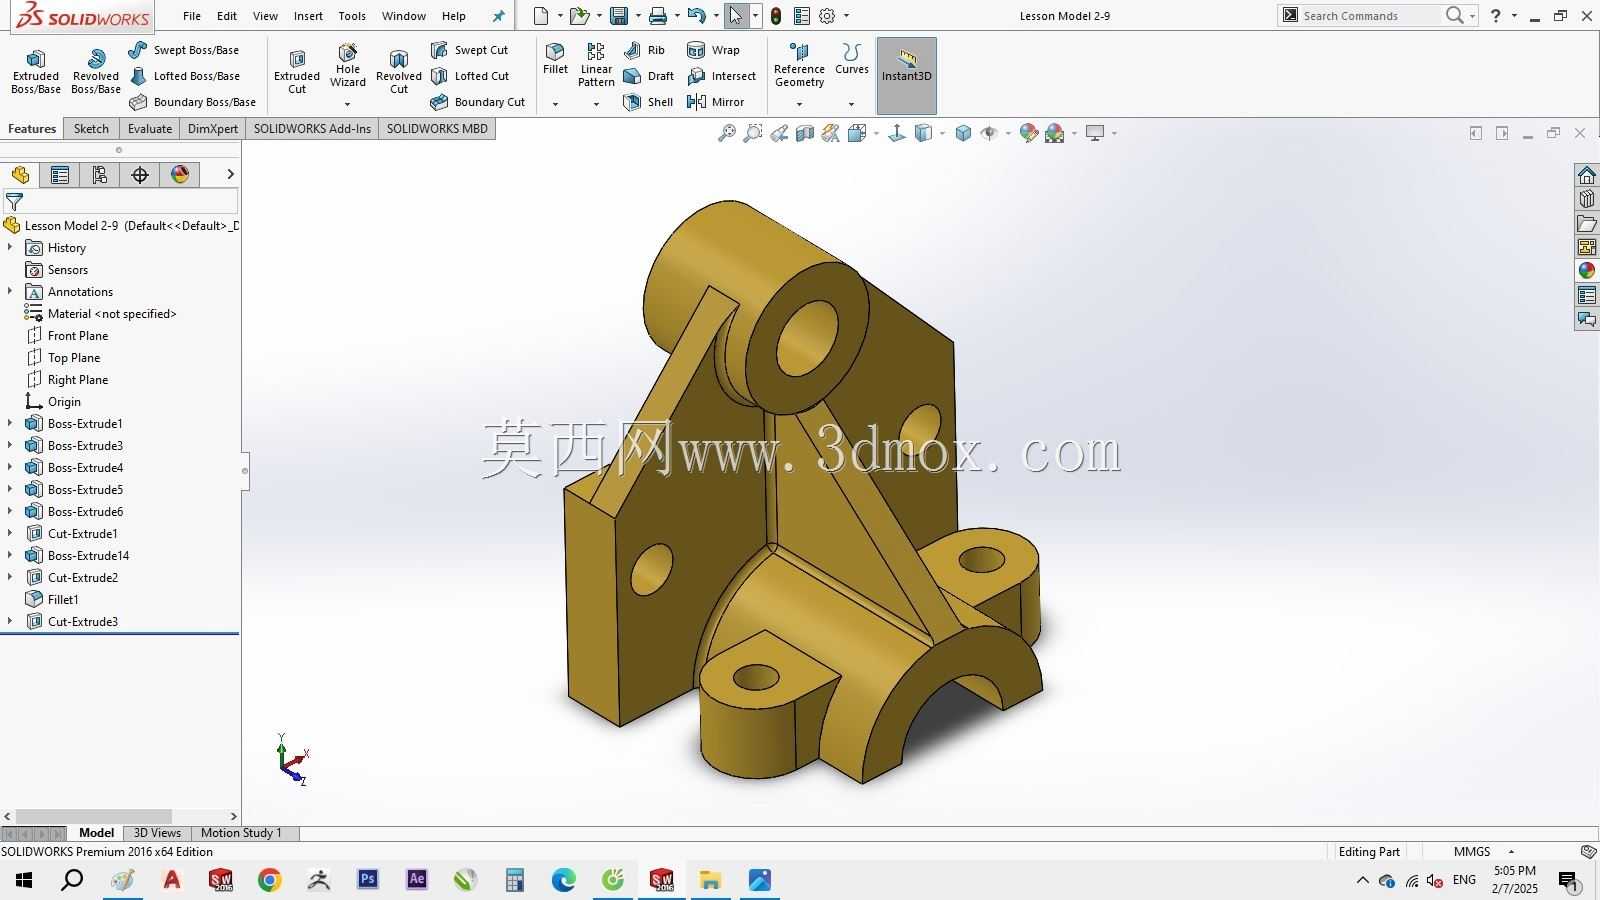Click the tree horizontal scrollbar

pos(94,817)
